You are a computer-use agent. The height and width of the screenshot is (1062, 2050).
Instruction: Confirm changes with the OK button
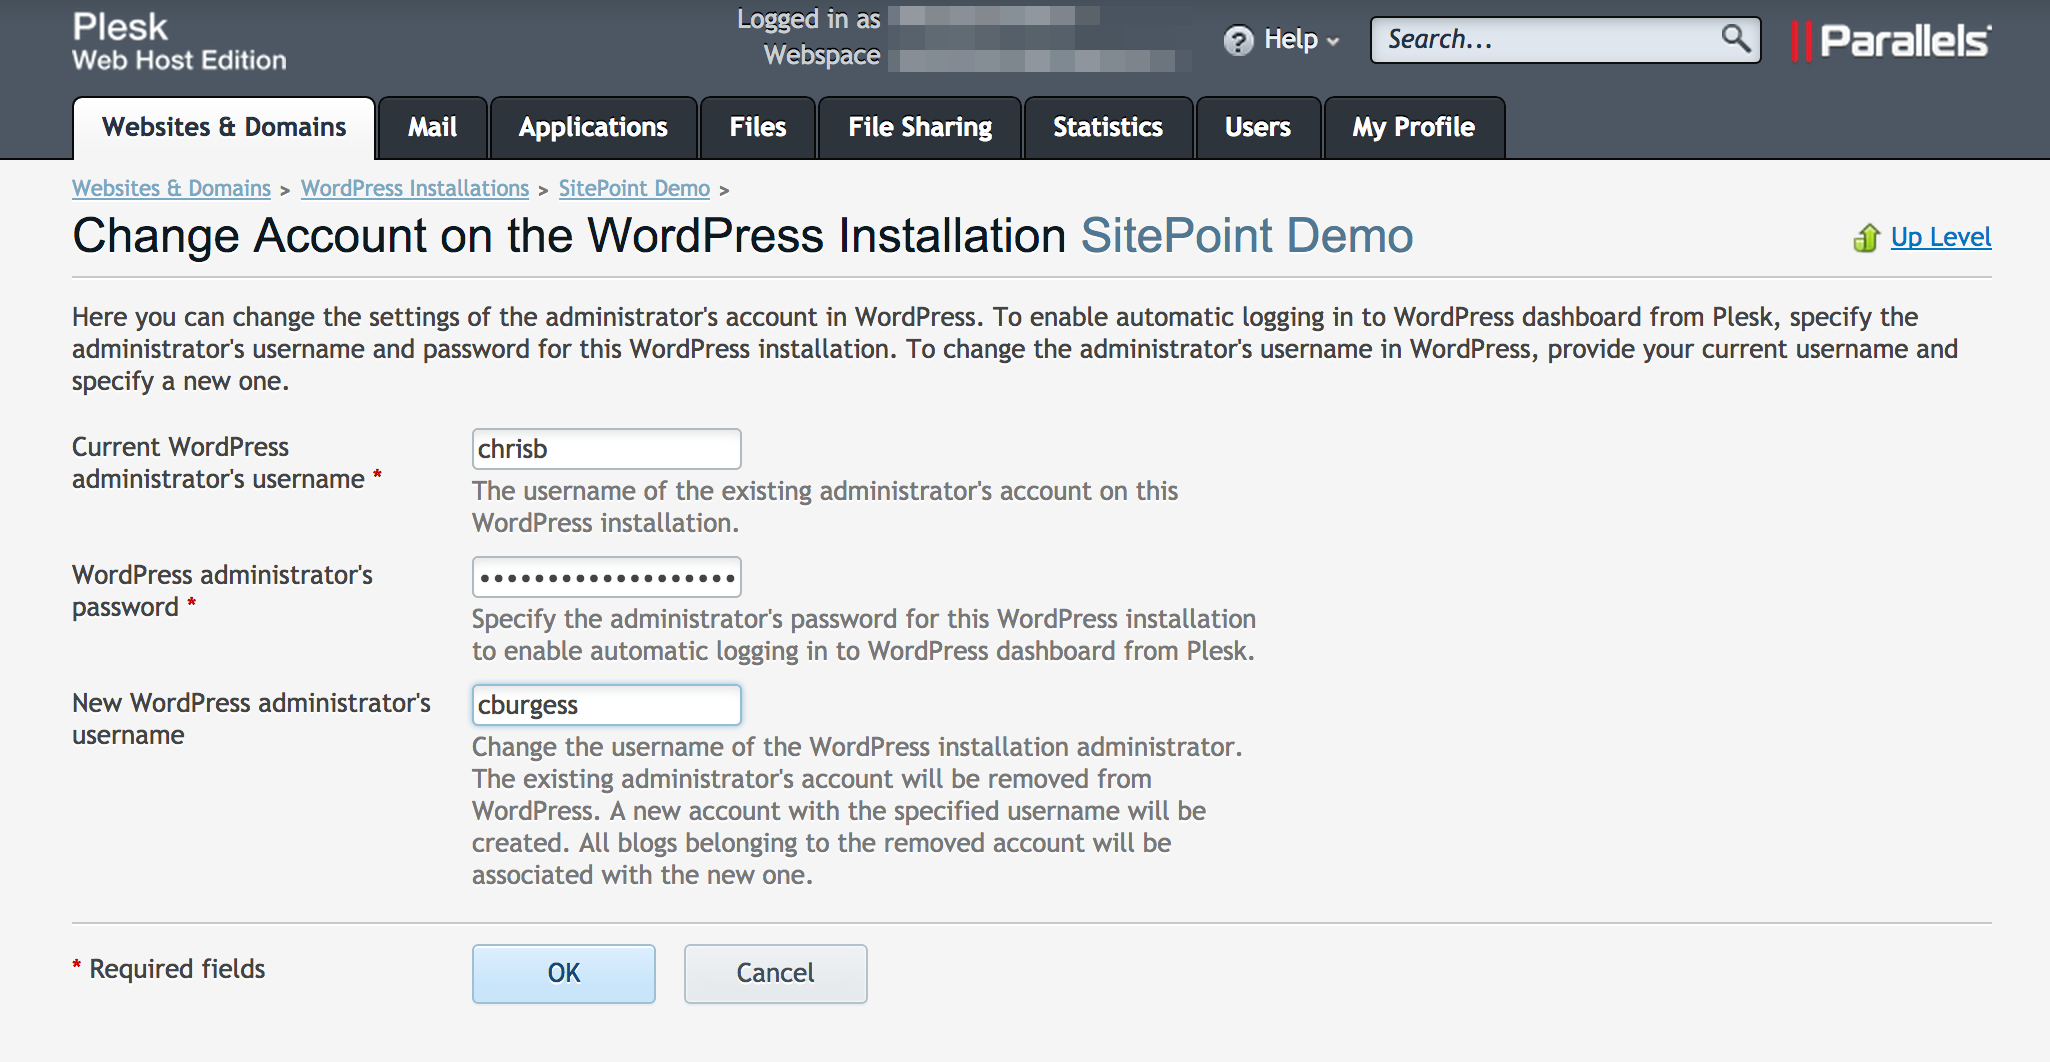pyautogui.click(x=564, y=973)
